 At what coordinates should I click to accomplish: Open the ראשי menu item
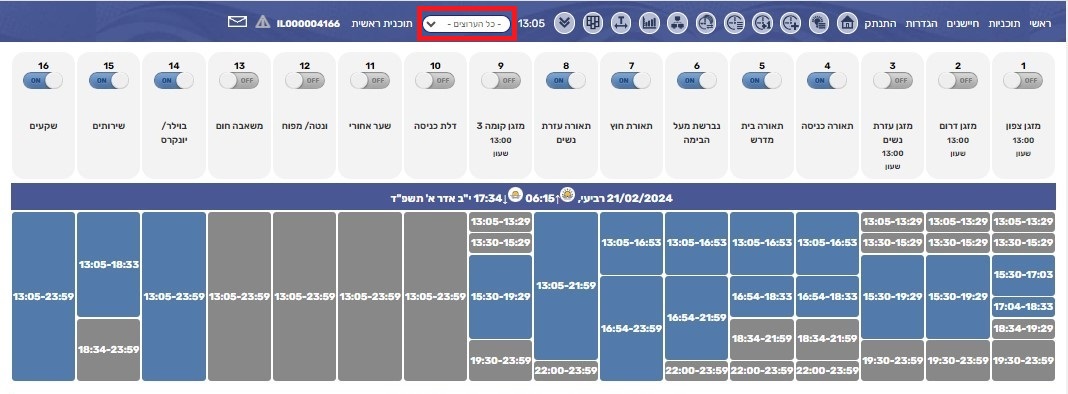click(1040, 23)
